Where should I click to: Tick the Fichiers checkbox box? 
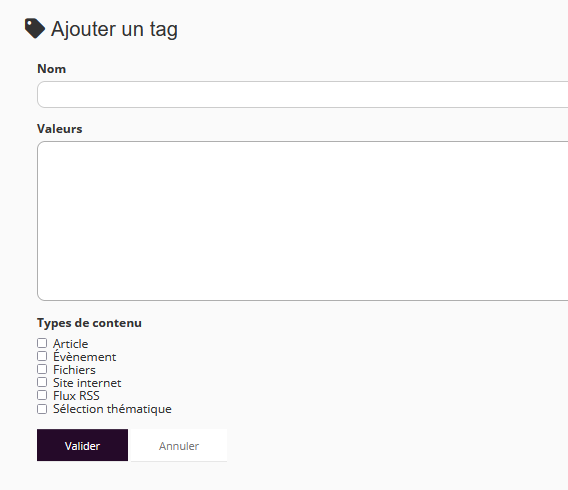click(42, 369)
